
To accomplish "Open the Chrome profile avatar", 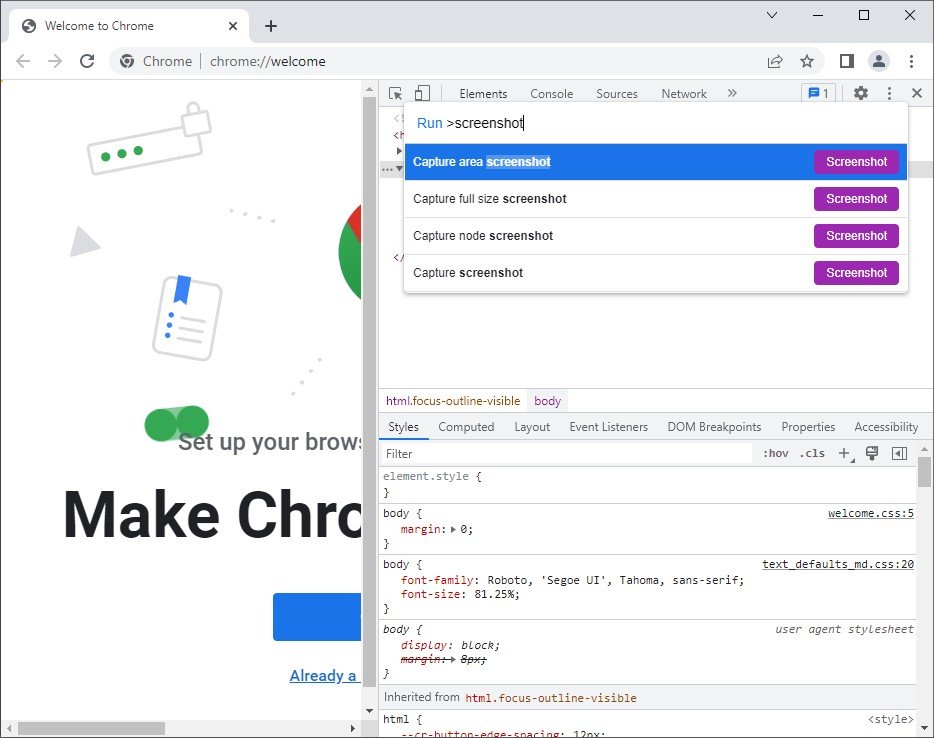I will coord(879,61).
